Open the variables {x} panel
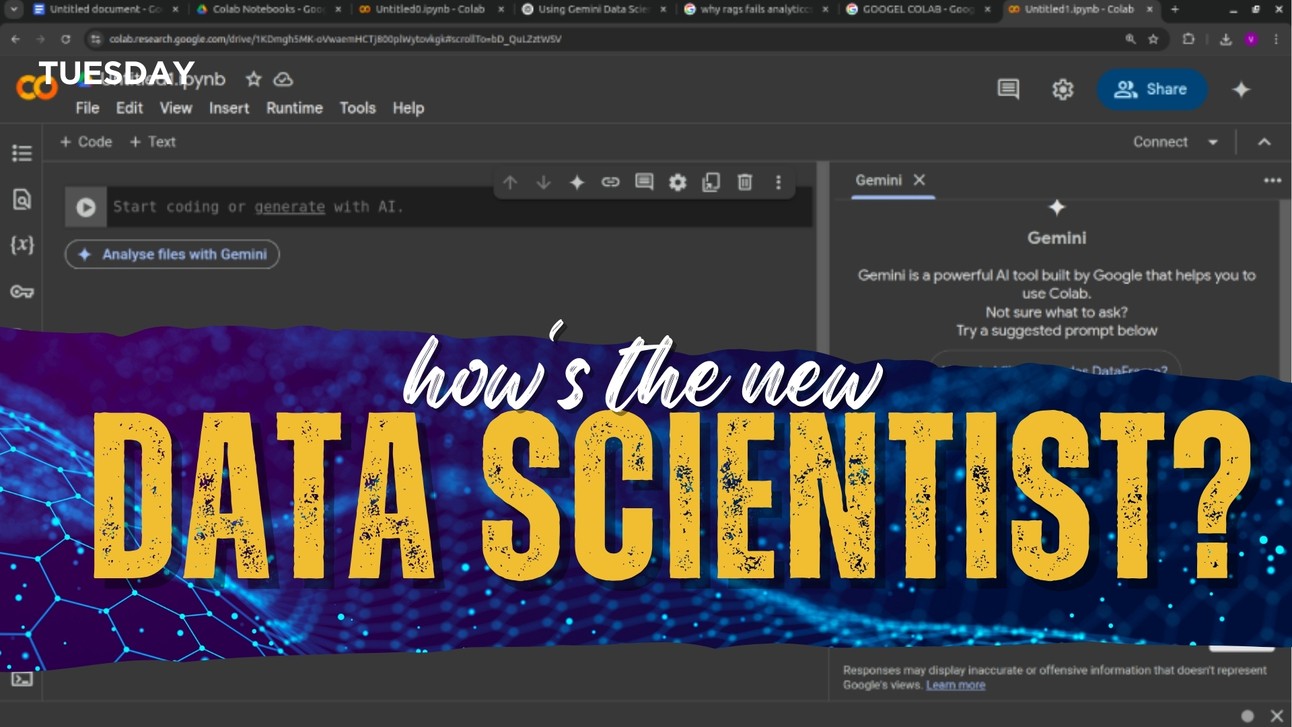 22,244
